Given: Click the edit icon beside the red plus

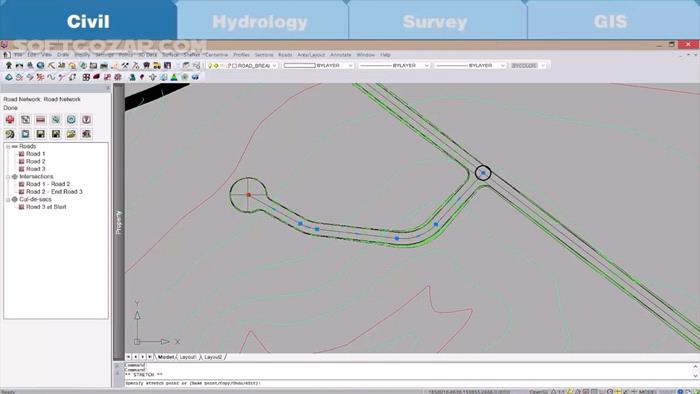Looking at the screenshot, I should coord(25,120).
